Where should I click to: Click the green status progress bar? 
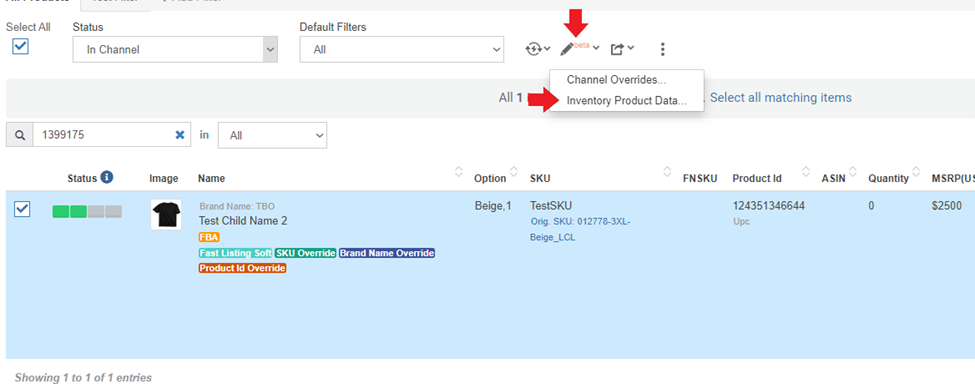[x=87, y=212]
